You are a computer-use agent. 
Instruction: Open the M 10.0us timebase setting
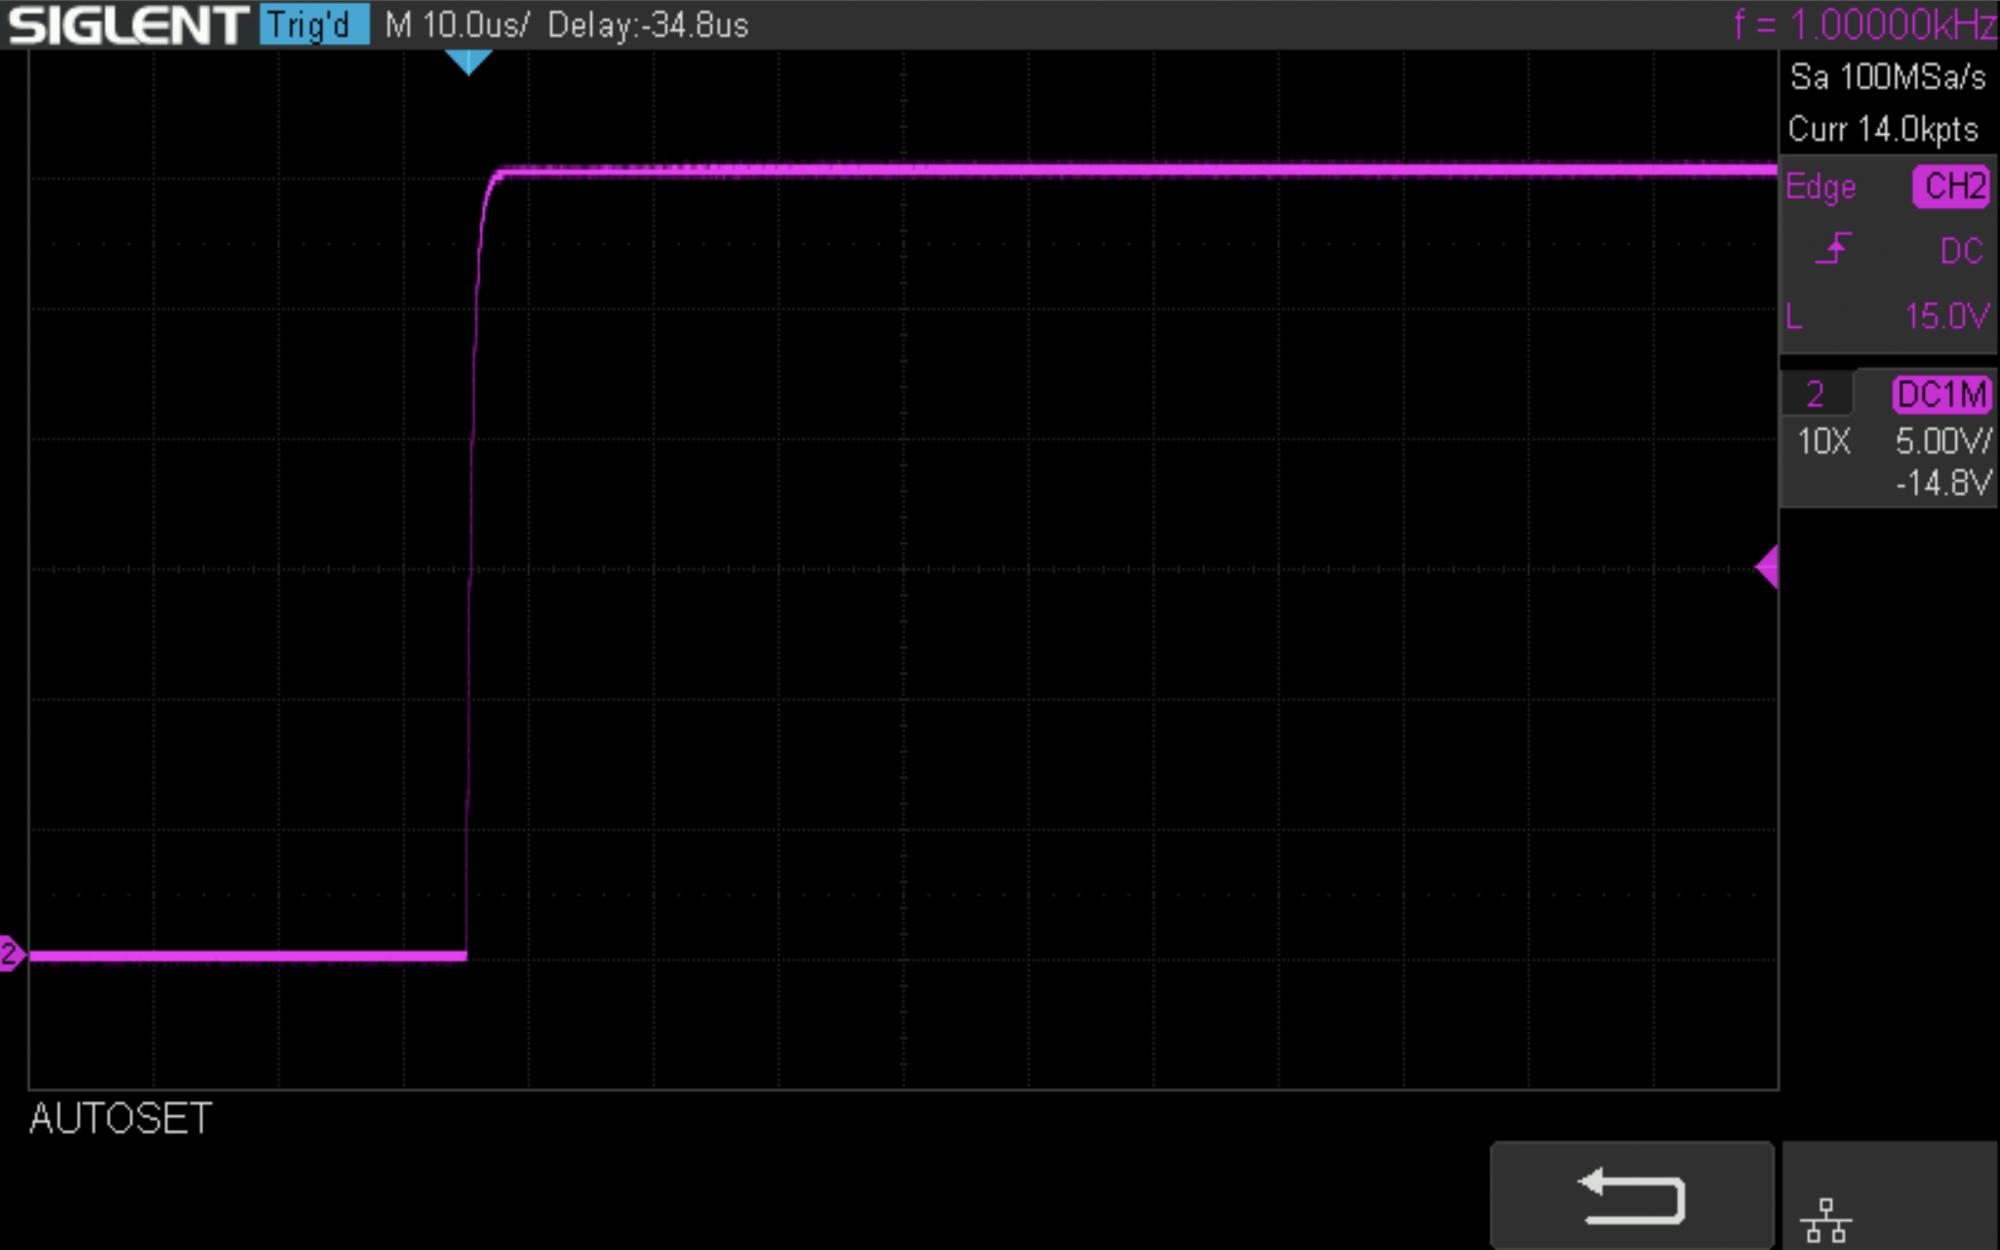(457, 25)
